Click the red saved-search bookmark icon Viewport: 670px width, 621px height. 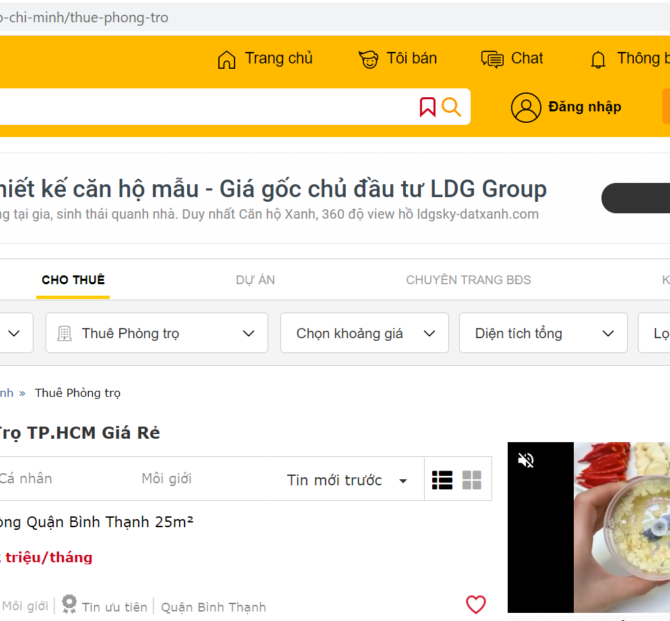[x=427, y=107]
